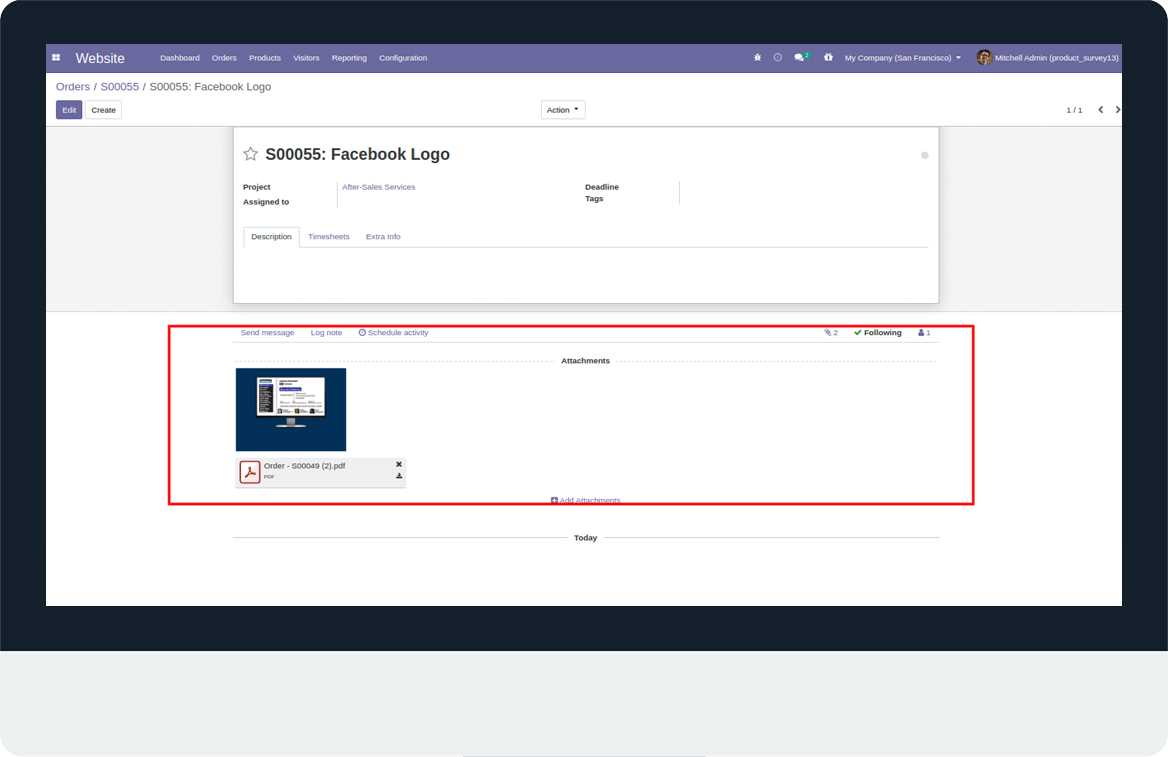This screenshot has height=757, width=1168.
Task: Click S00055 breadcrumb link
Action: point(120,87)
